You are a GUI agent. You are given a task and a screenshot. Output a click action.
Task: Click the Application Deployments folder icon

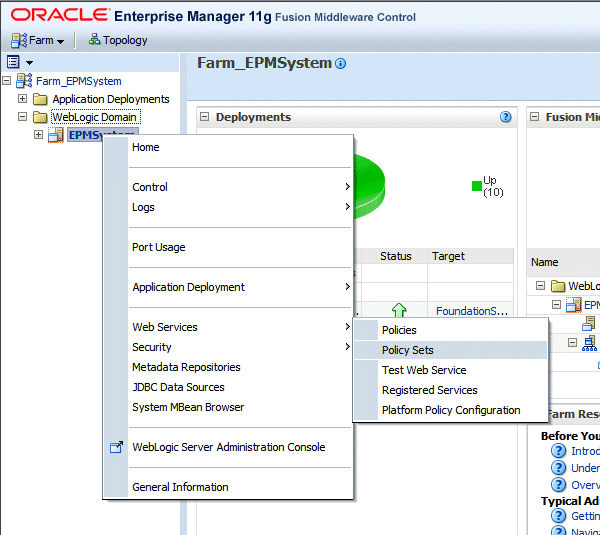(x=40, y=99)
